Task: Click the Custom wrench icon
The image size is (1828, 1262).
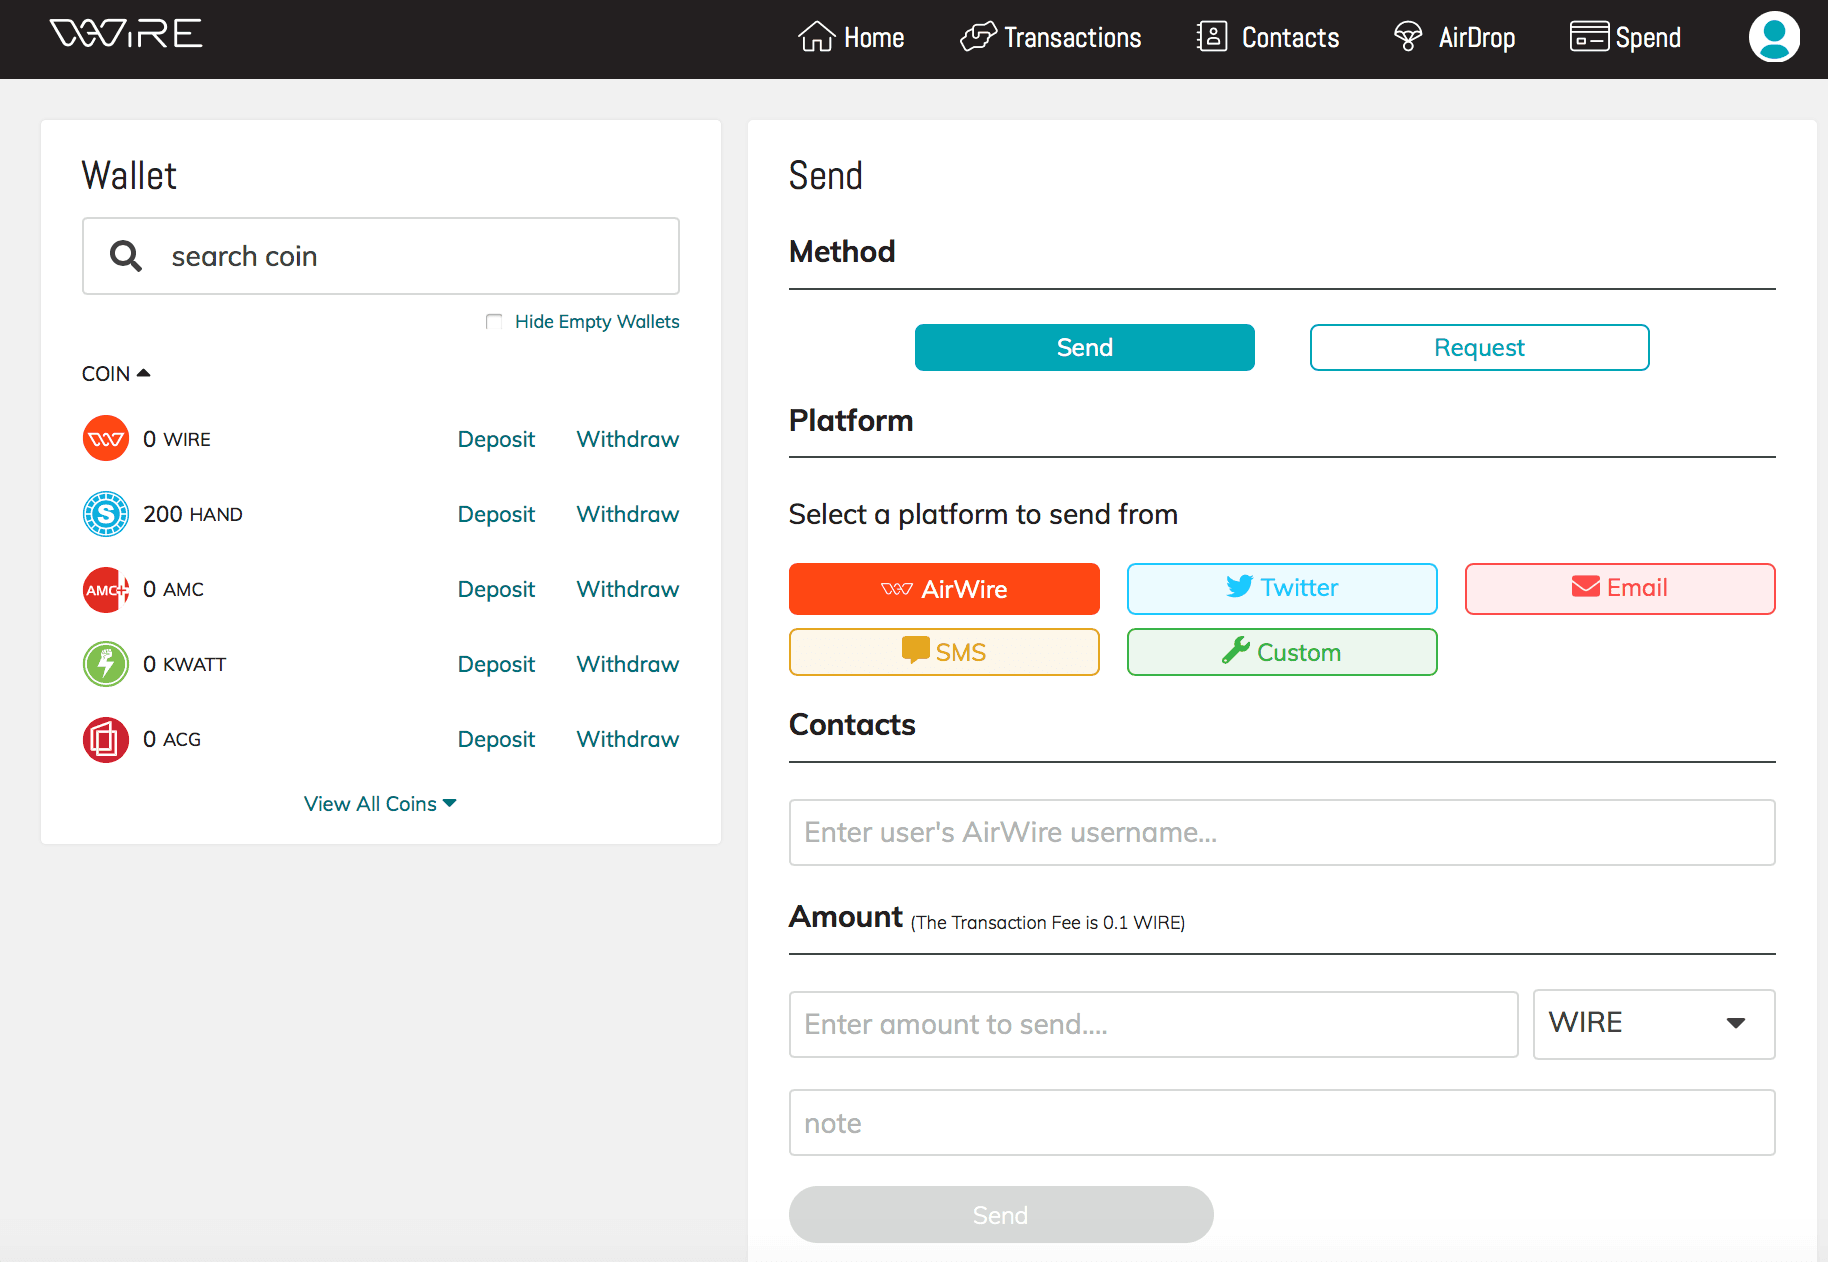Action: point(1236,651)
